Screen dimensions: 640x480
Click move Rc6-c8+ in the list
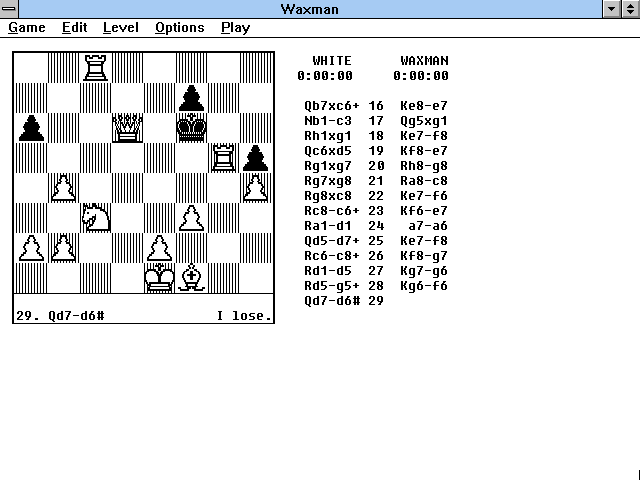click(x=332, y=256)
